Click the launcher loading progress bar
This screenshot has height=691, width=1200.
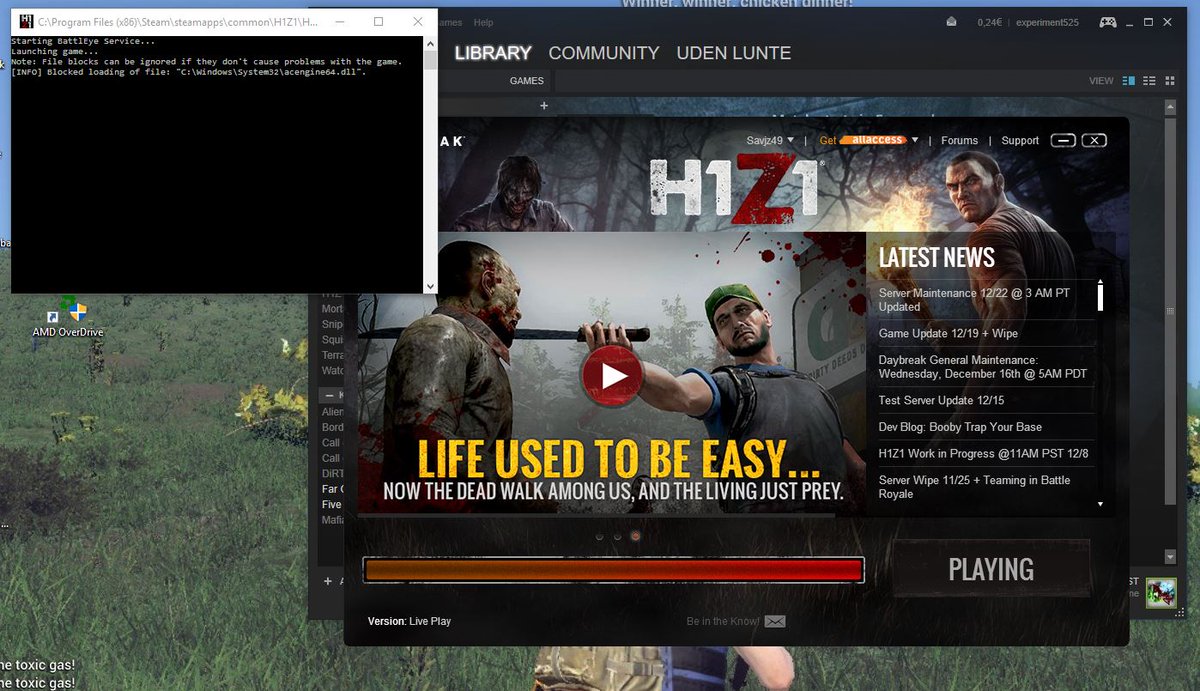click(613, 570)
